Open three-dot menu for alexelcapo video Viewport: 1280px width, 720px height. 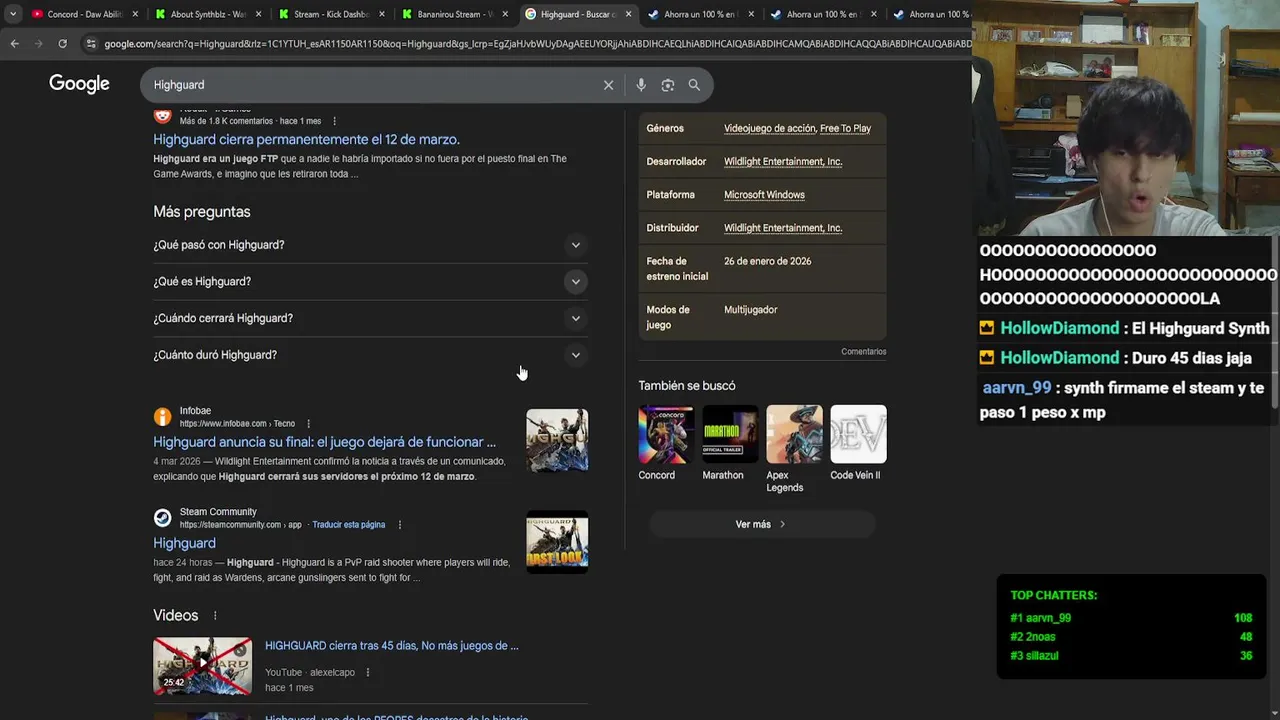(367, 673)
